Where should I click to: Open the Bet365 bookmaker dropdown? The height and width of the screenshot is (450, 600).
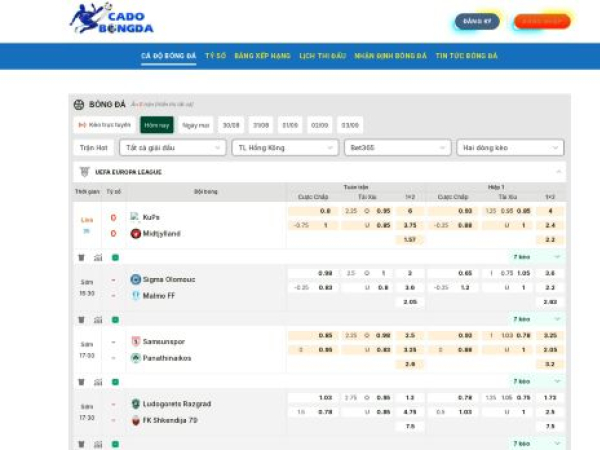(x=397, y=148)
